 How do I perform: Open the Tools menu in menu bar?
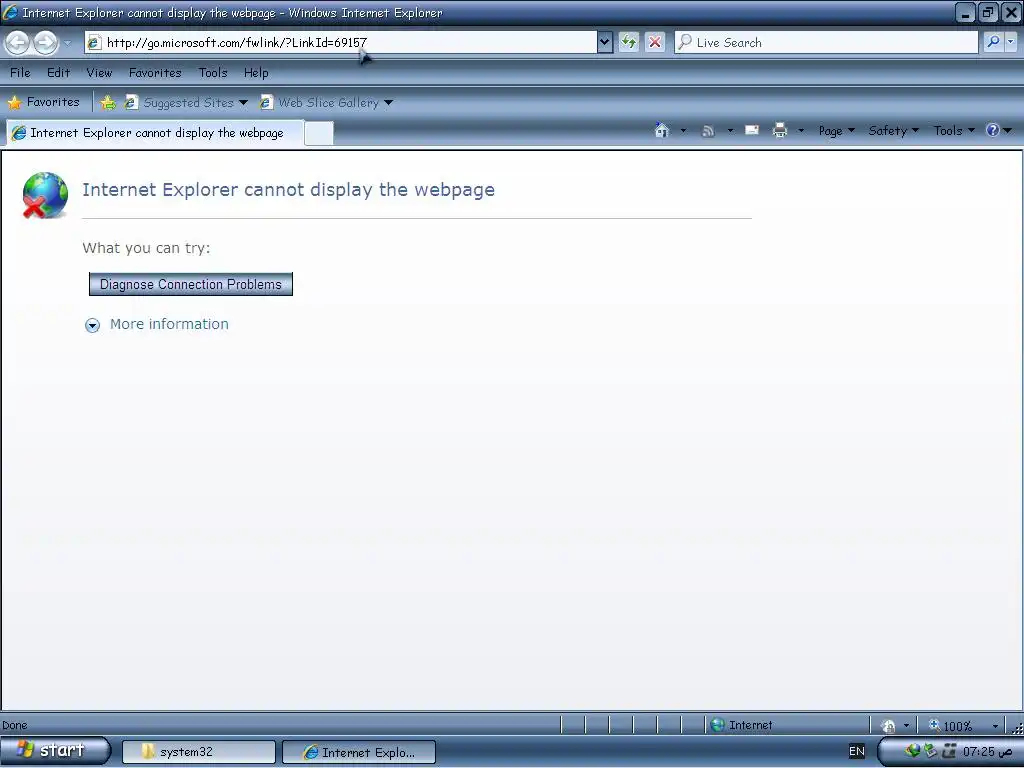[213, 72]
